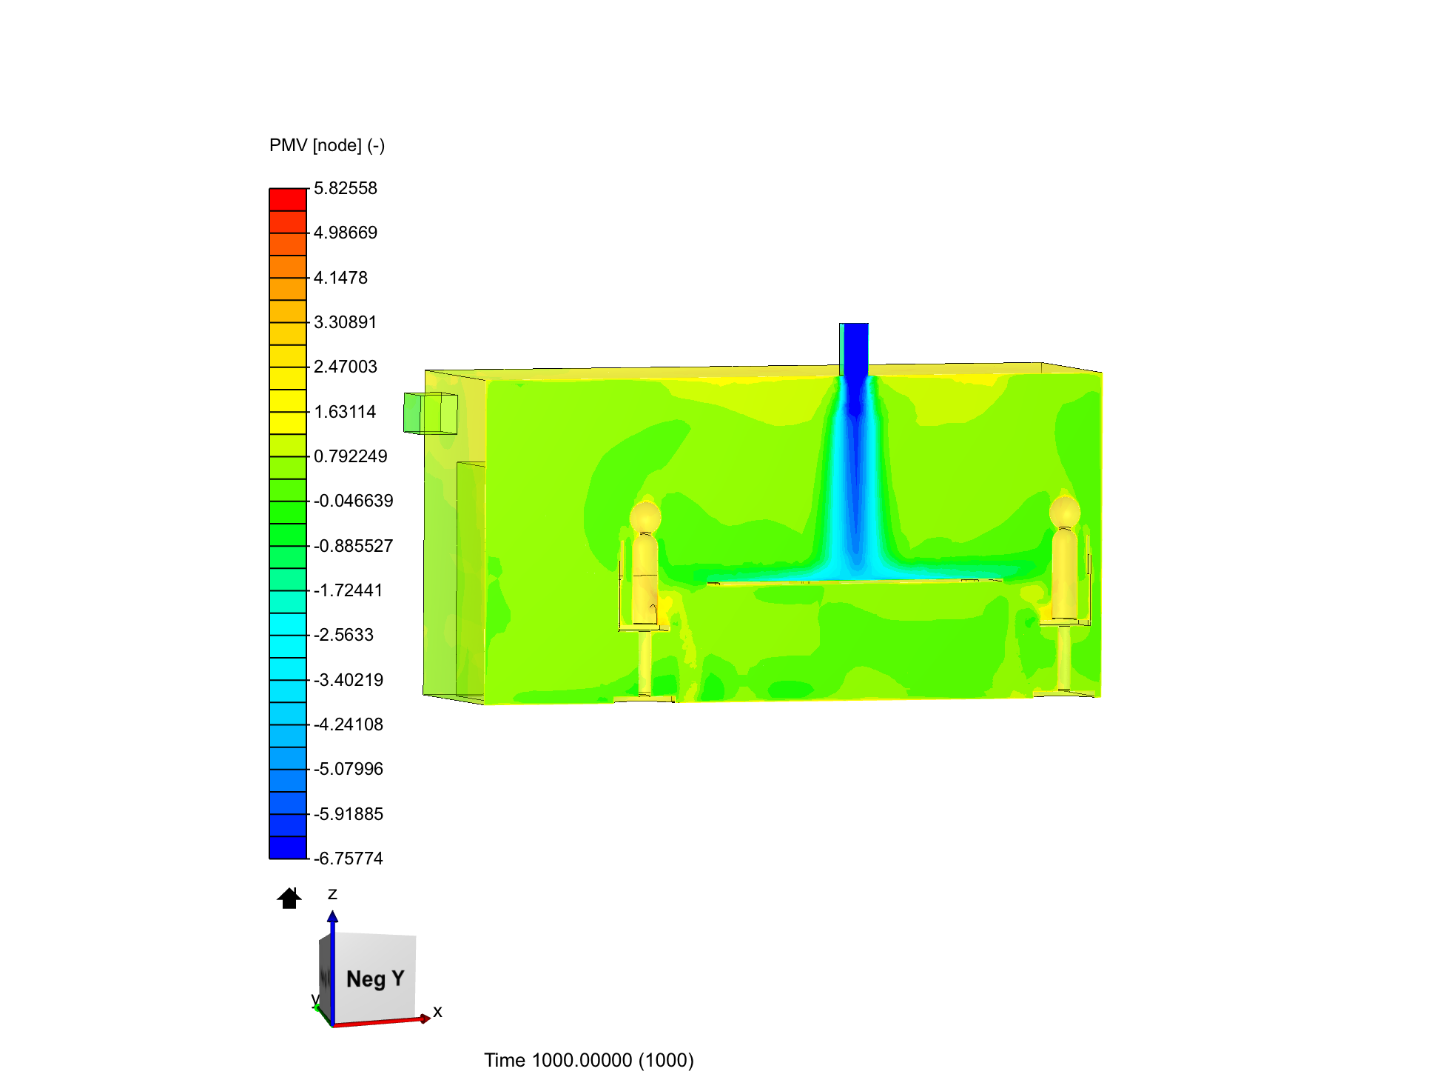Click the blue inlet duct above room
Viewport: 1440px width, 1080px height.
tap(854, 349)
